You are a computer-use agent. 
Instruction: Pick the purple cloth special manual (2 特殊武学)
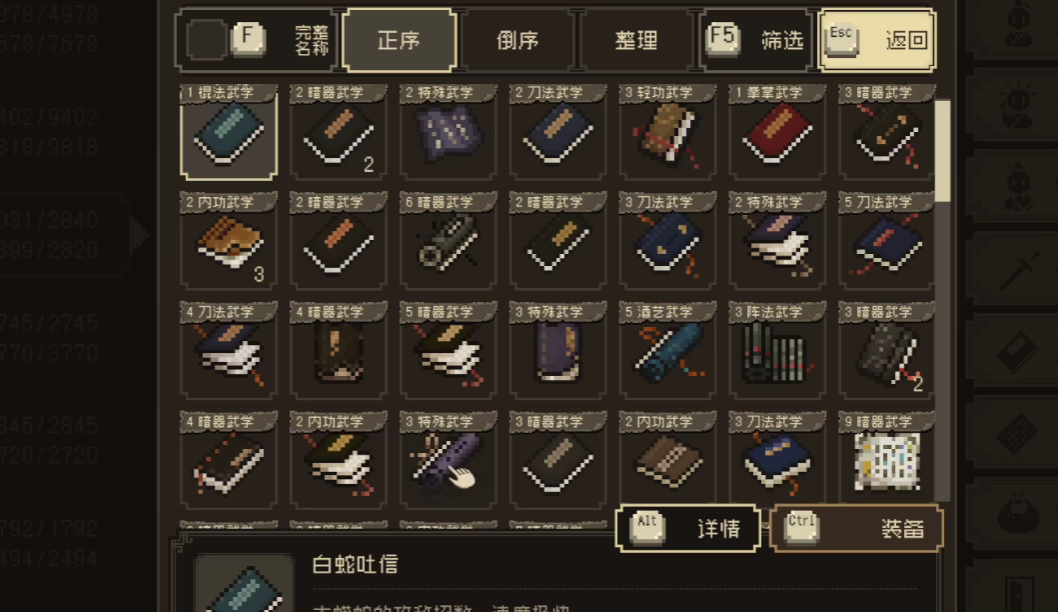pos(448,132)
